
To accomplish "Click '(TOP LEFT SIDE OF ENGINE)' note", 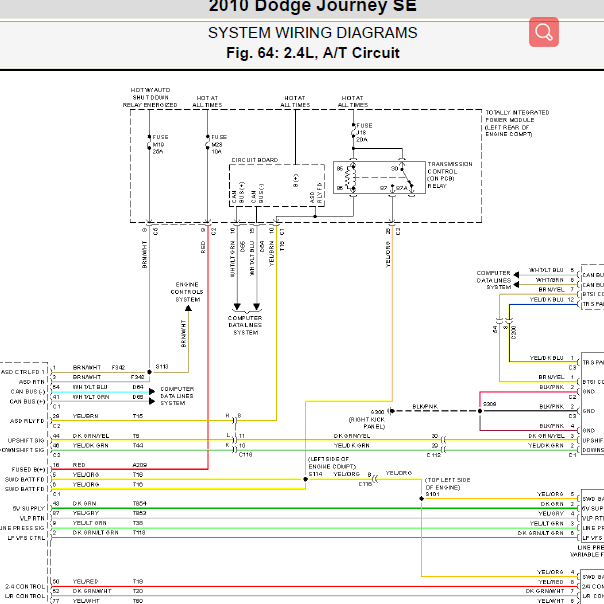I will click(447, 484).
